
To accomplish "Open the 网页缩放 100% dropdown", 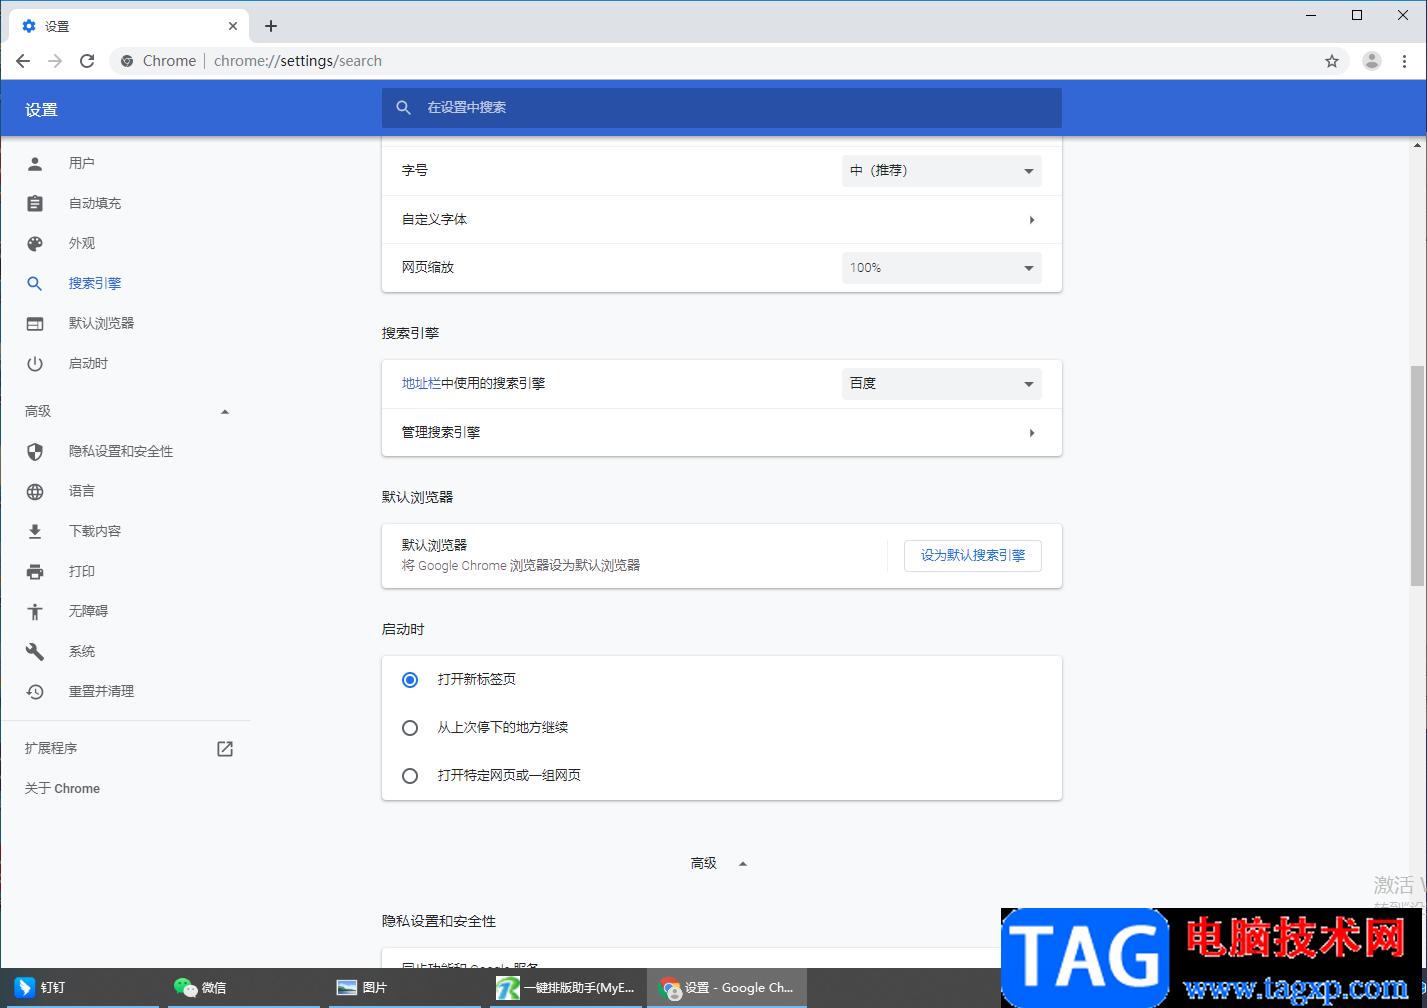I will pyautogui.click(x=942, y=268).
